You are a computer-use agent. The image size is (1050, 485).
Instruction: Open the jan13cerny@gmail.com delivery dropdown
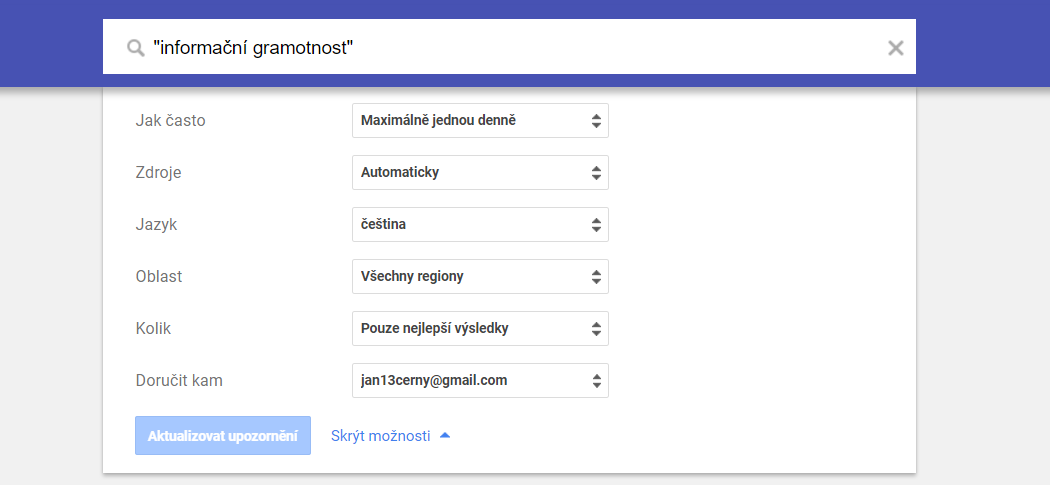[x=480, y=381]
